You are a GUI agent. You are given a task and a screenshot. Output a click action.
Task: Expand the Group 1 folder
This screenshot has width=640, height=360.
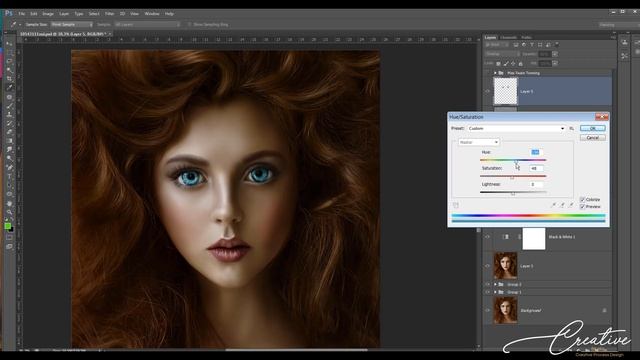pyautogui.click(x=495, y=292)
